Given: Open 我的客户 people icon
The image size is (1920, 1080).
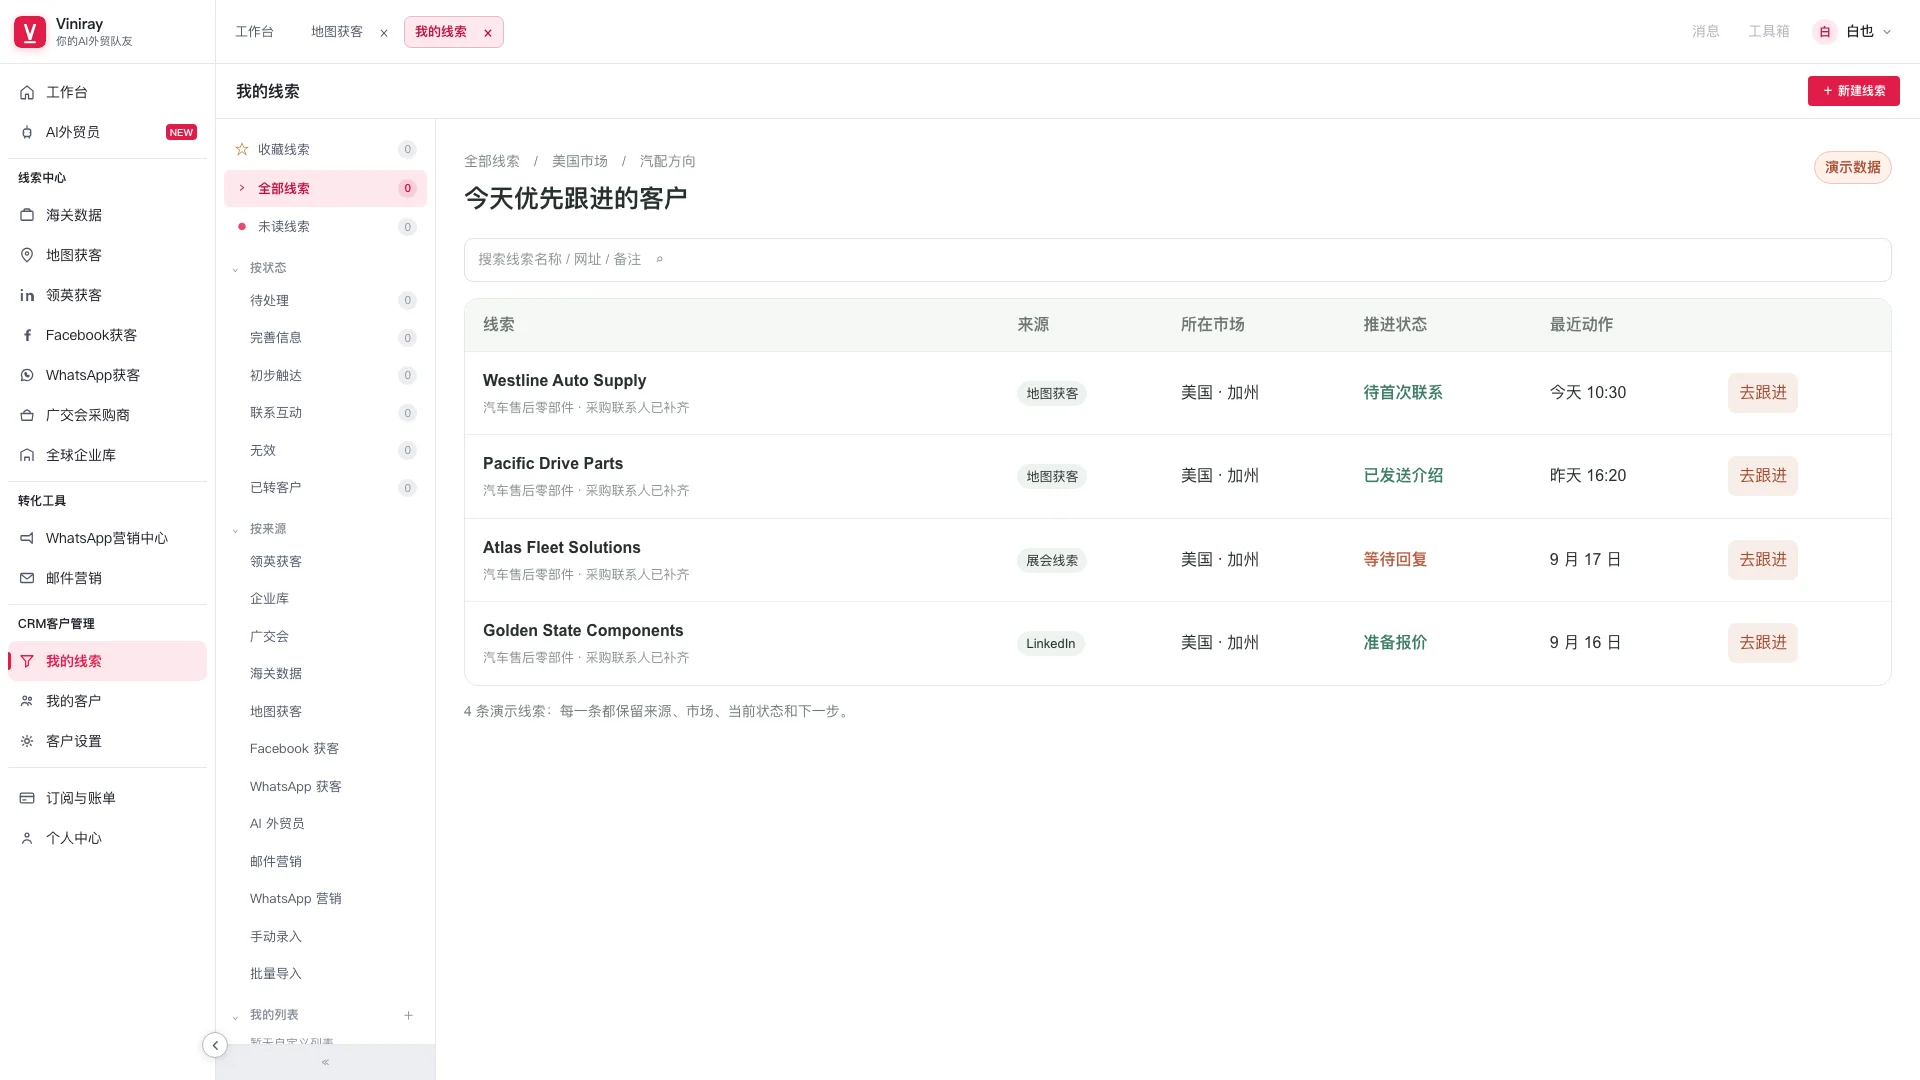Looking at the screenshot, I should (x=27, y=701).
